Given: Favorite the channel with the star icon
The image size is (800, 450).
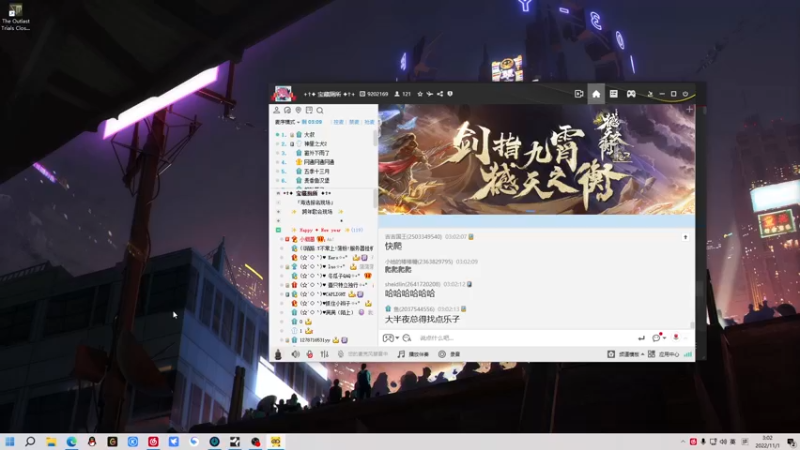Looking at the screenshot, I should (x=420, y=94).
